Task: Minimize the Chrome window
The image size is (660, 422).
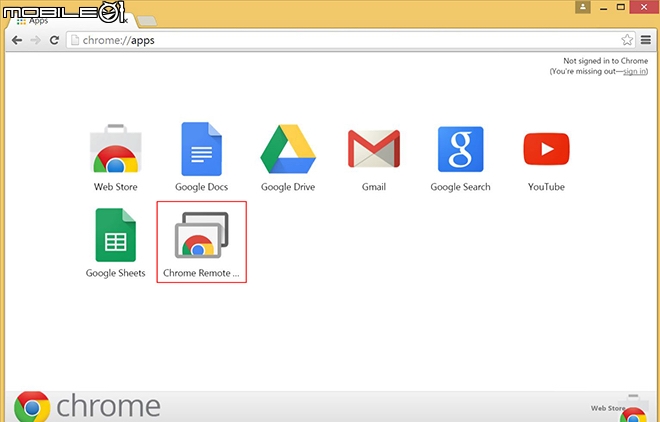Action: 603,7
